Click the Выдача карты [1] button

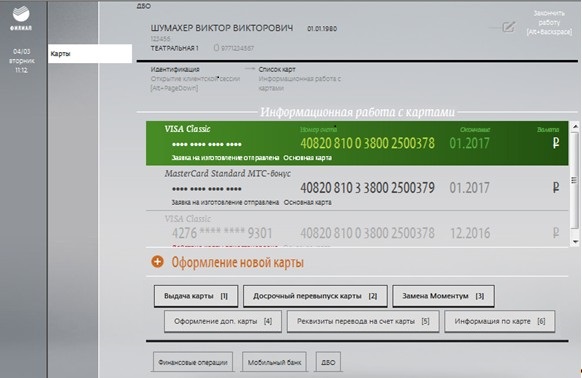pos(196,296)
